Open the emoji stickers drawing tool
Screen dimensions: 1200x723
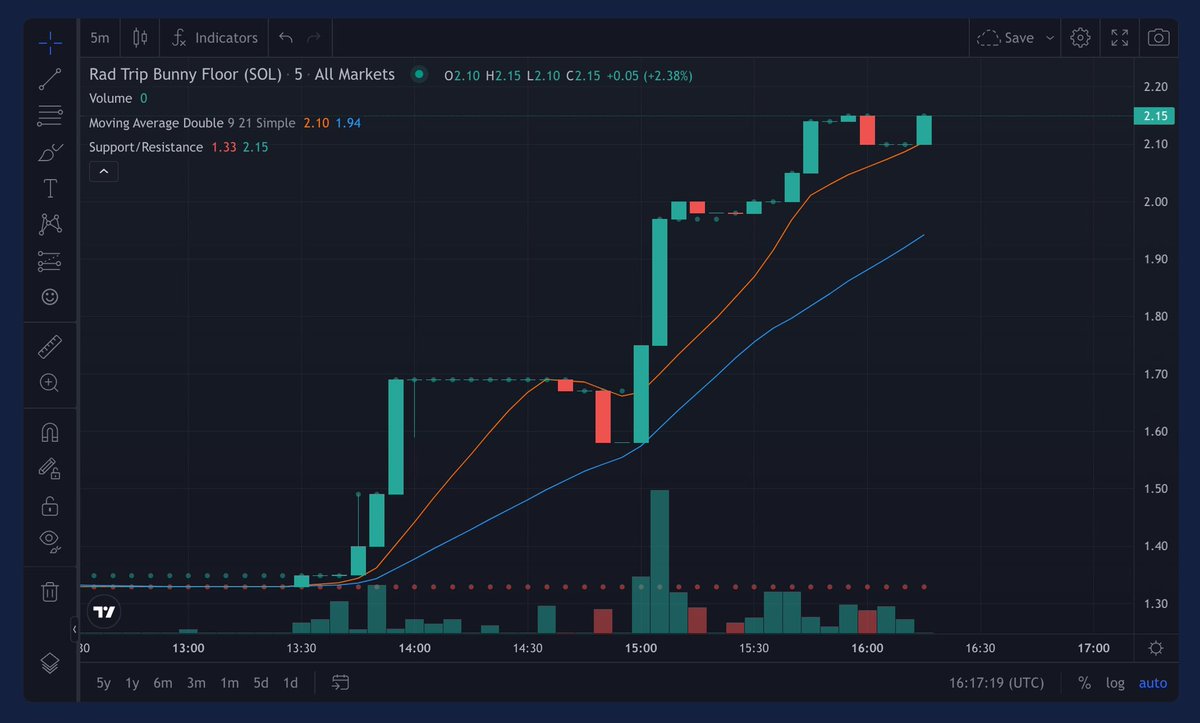pyautogui.click(x=50, y=297)
